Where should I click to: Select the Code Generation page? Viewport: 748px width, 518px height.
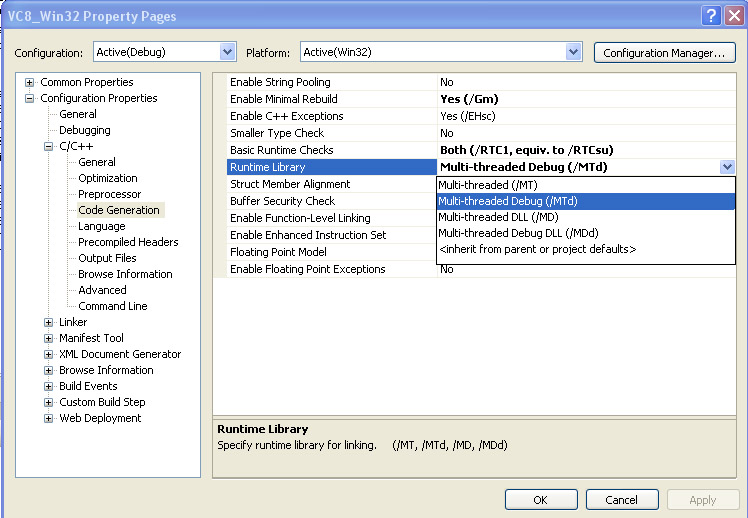click(119, 210)
